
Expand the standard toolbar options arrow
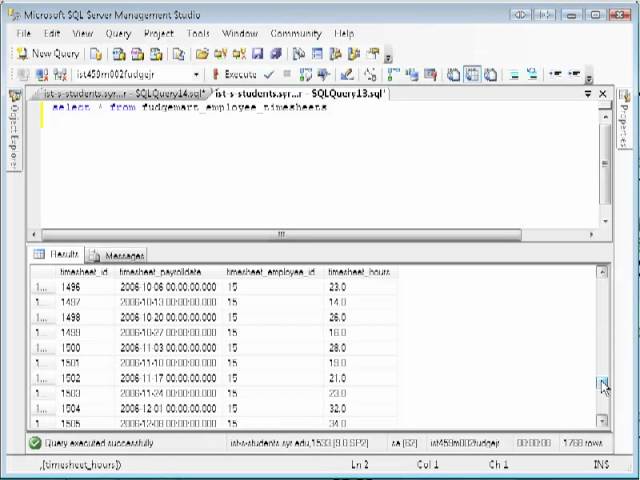pos(388,58)
